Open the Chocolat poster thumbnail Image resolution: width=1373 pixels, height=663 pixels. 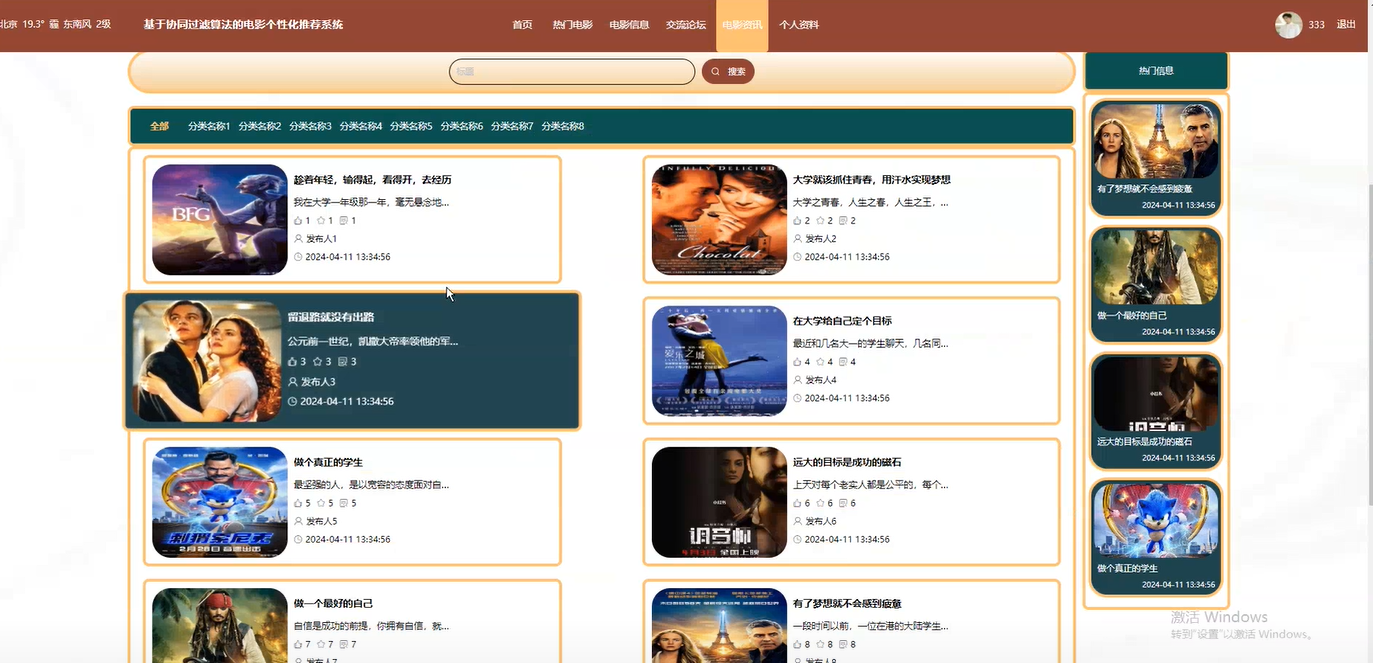(x=719, y=220)
